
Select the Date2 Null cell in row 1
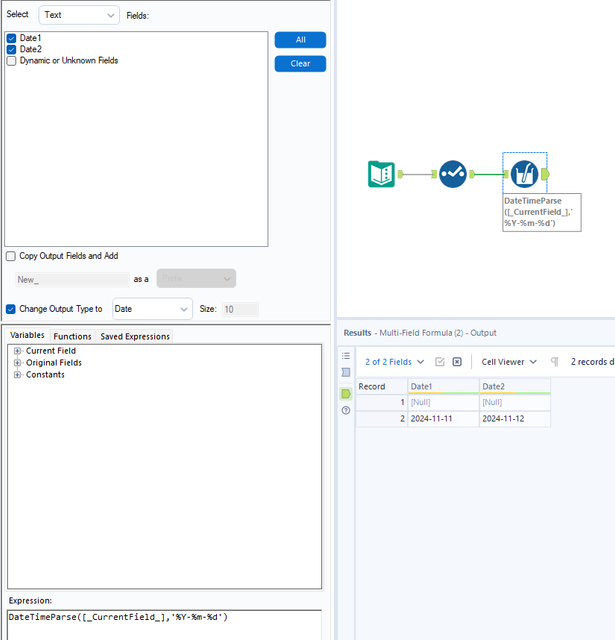[x=515, y=402]
